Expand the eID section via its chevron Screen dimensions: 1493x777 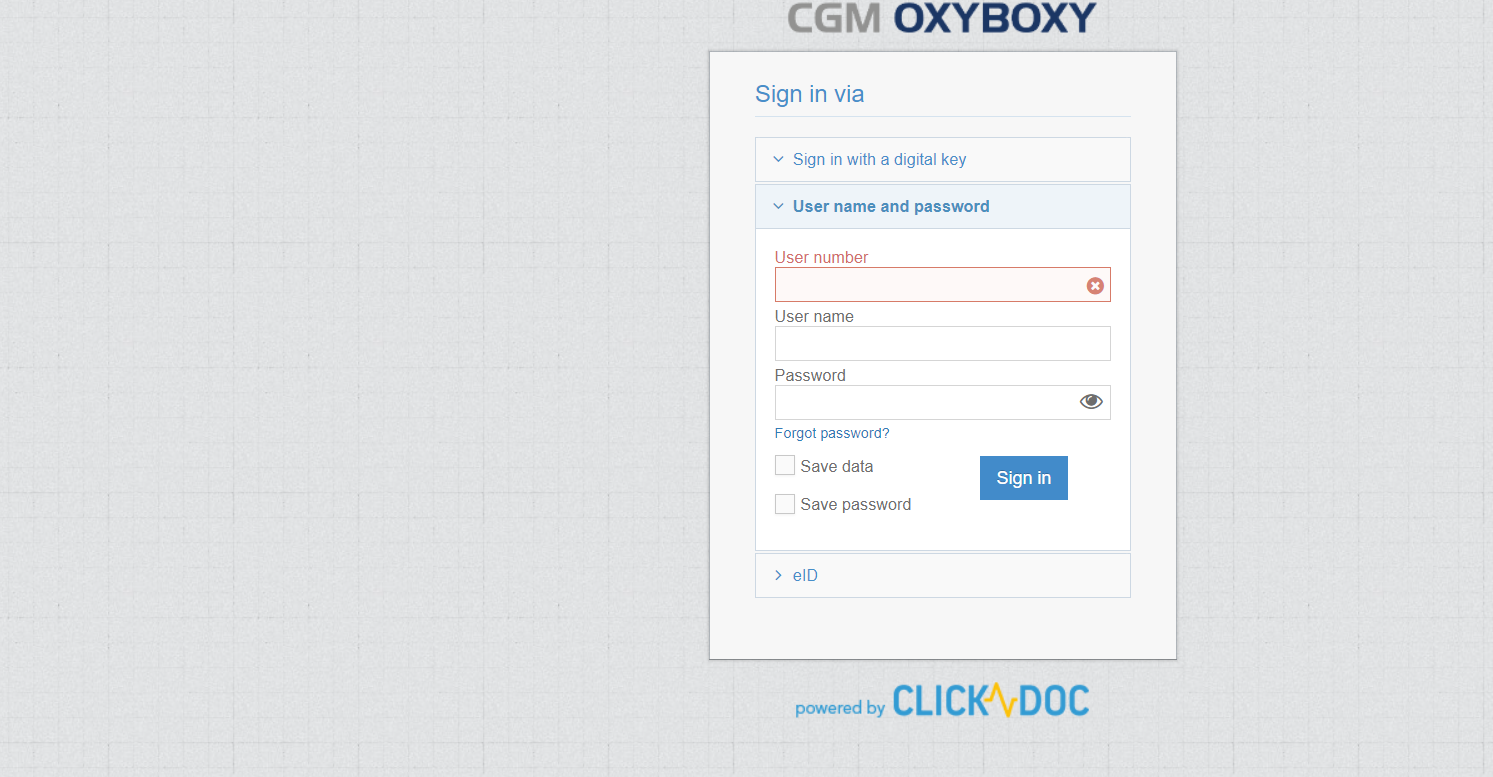pyautogui.click(x=778, y=576)
